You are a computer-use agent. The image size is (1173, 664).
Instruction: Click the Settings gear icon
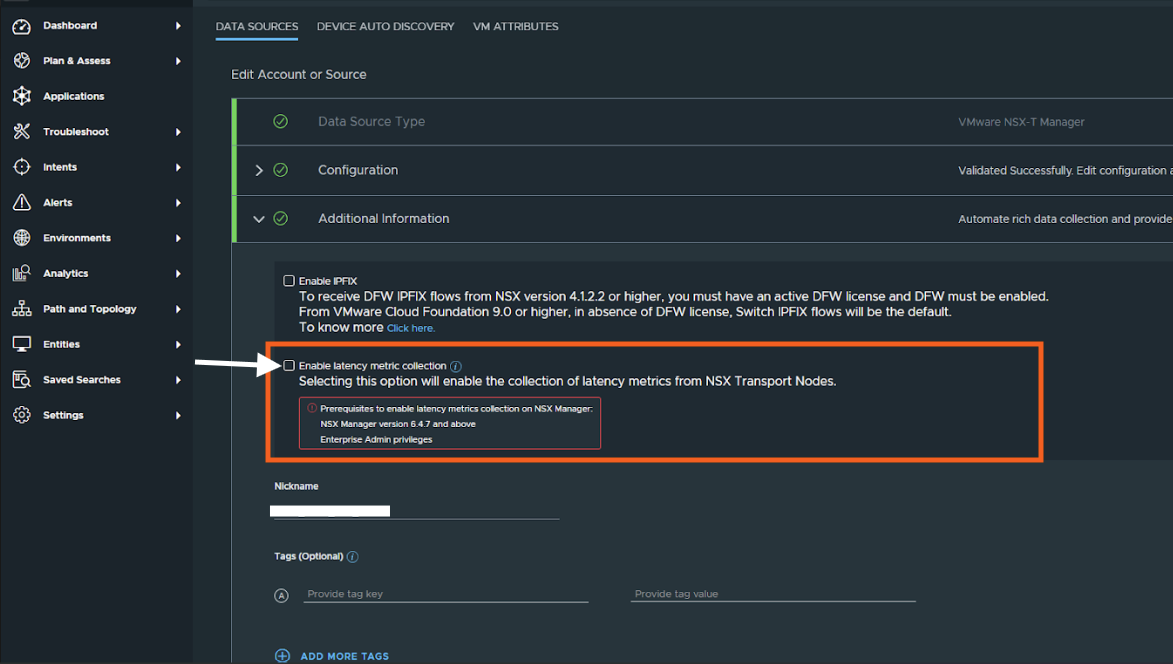(22, 415)
